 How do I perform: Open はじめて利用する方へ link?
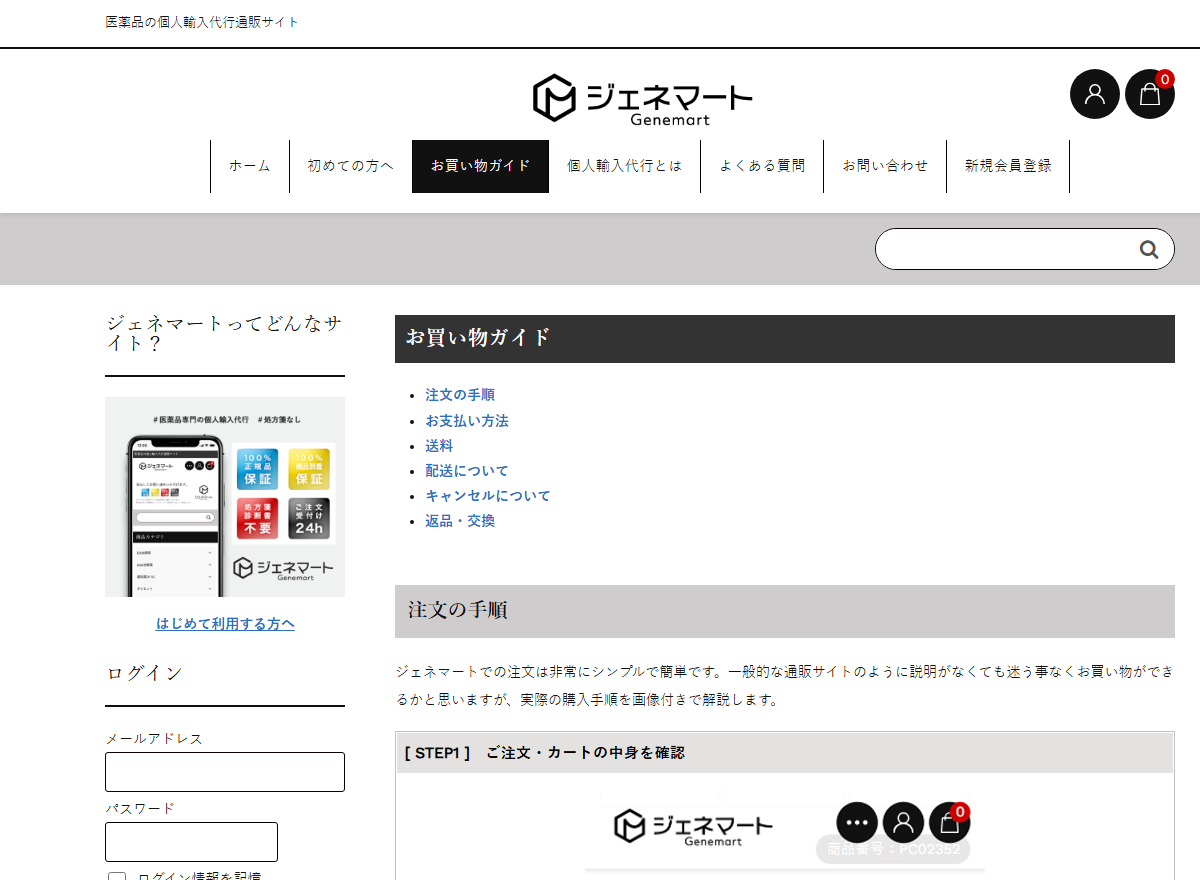click(225, 624)
